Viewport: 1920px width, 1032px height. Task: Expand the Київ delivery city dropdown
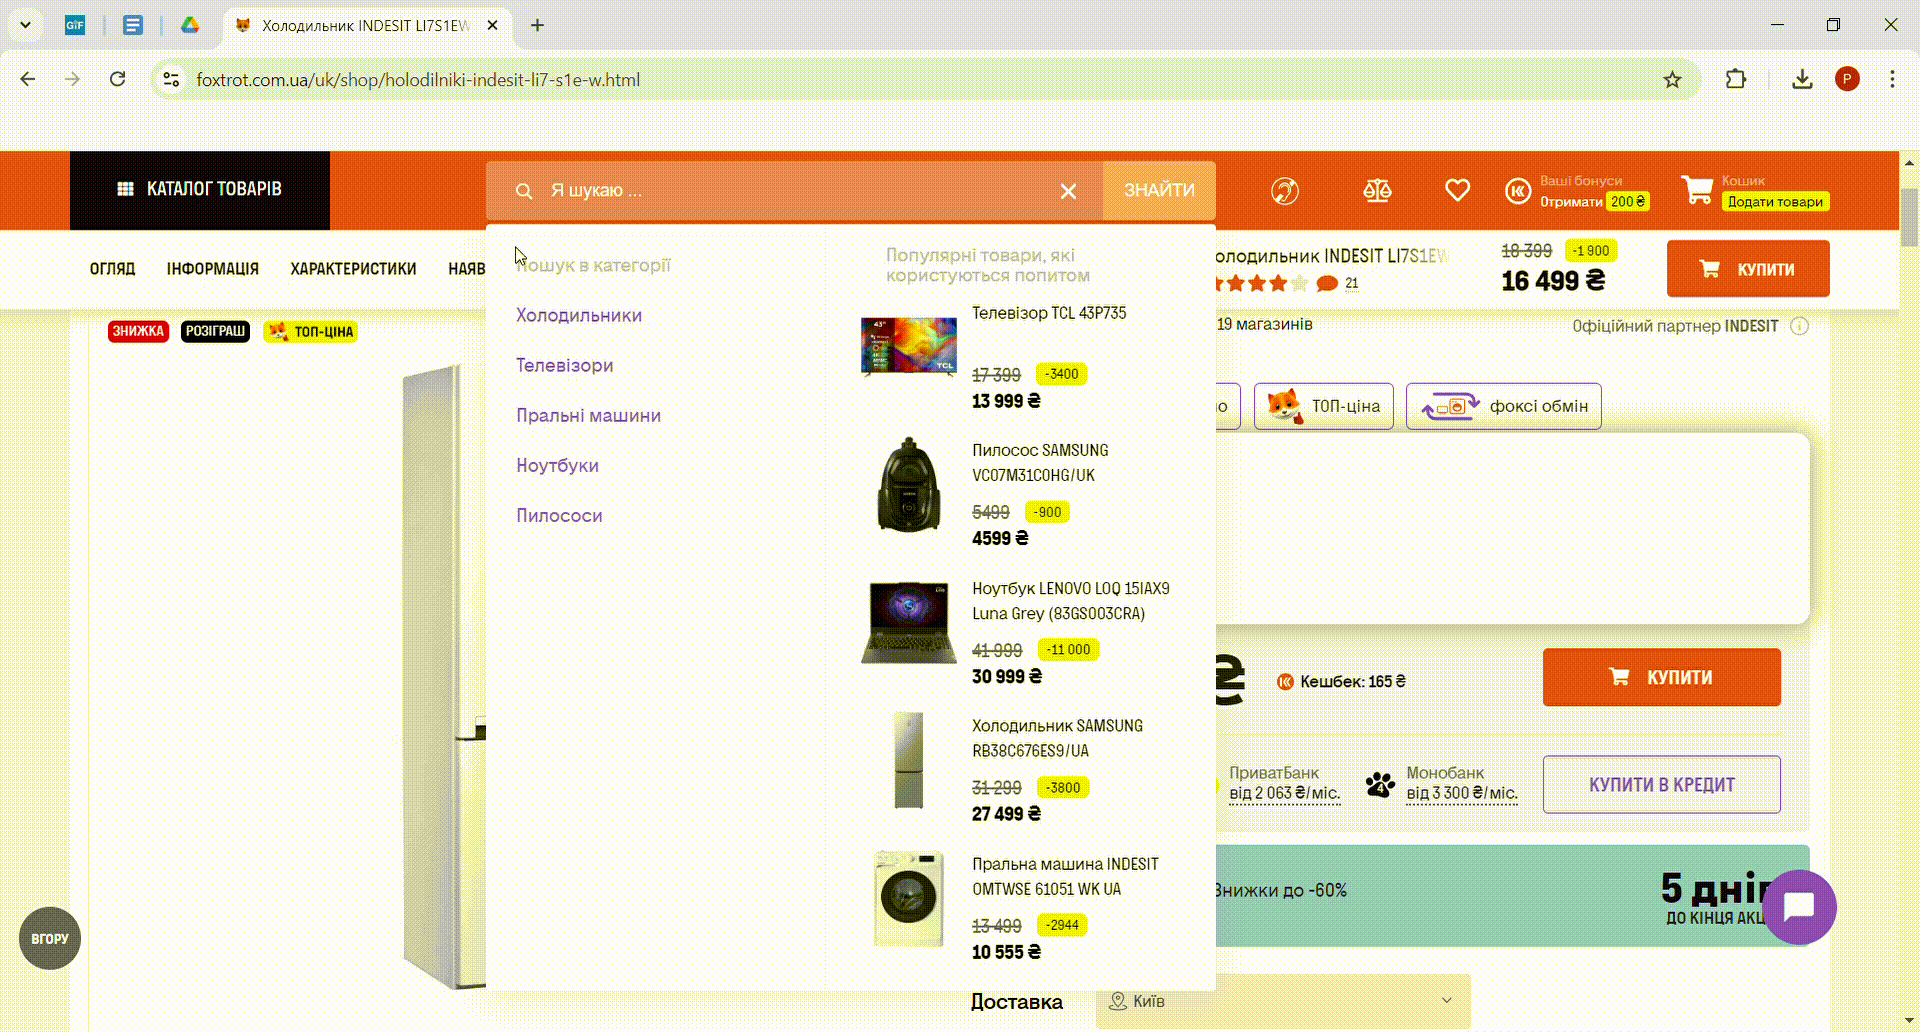click(x=1283, y=1001)
